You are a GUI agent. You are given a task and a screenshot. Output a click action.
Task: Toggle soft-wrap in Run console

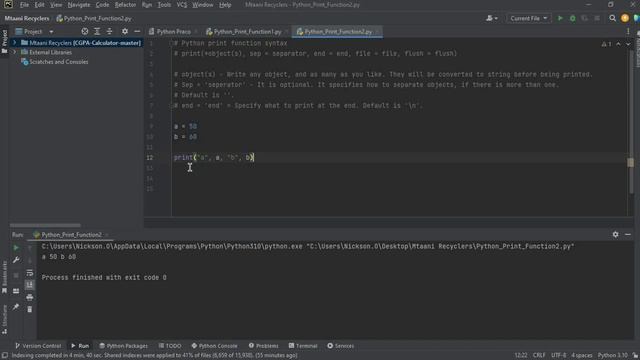[30, 273]
